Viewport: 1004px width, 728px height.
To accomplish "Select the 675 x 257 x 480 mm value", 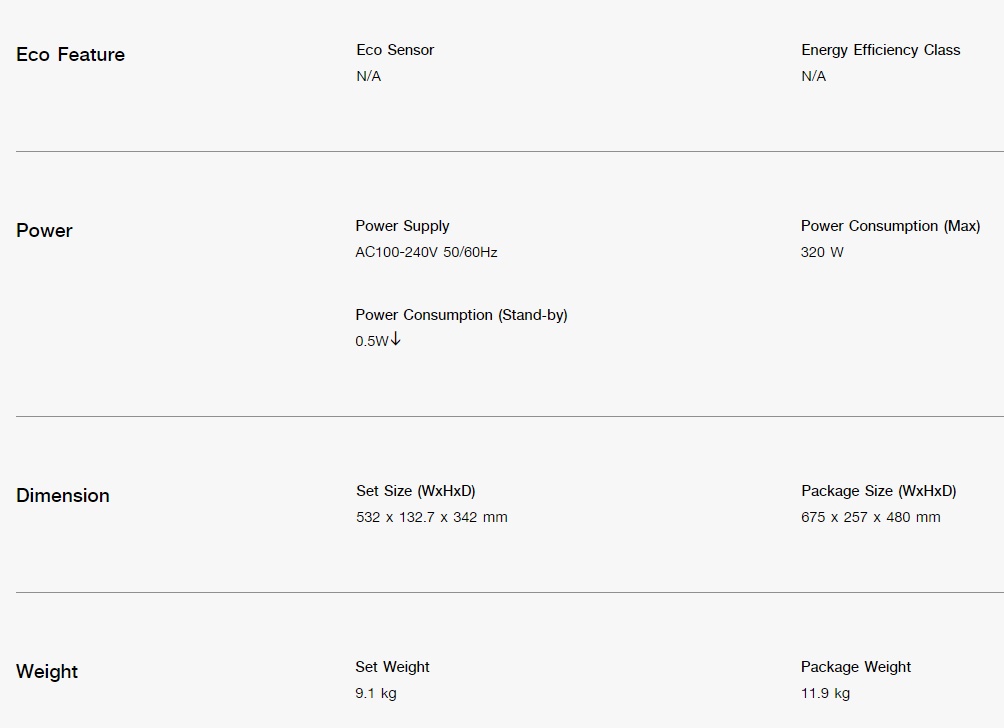I will (x=871, y=517).
